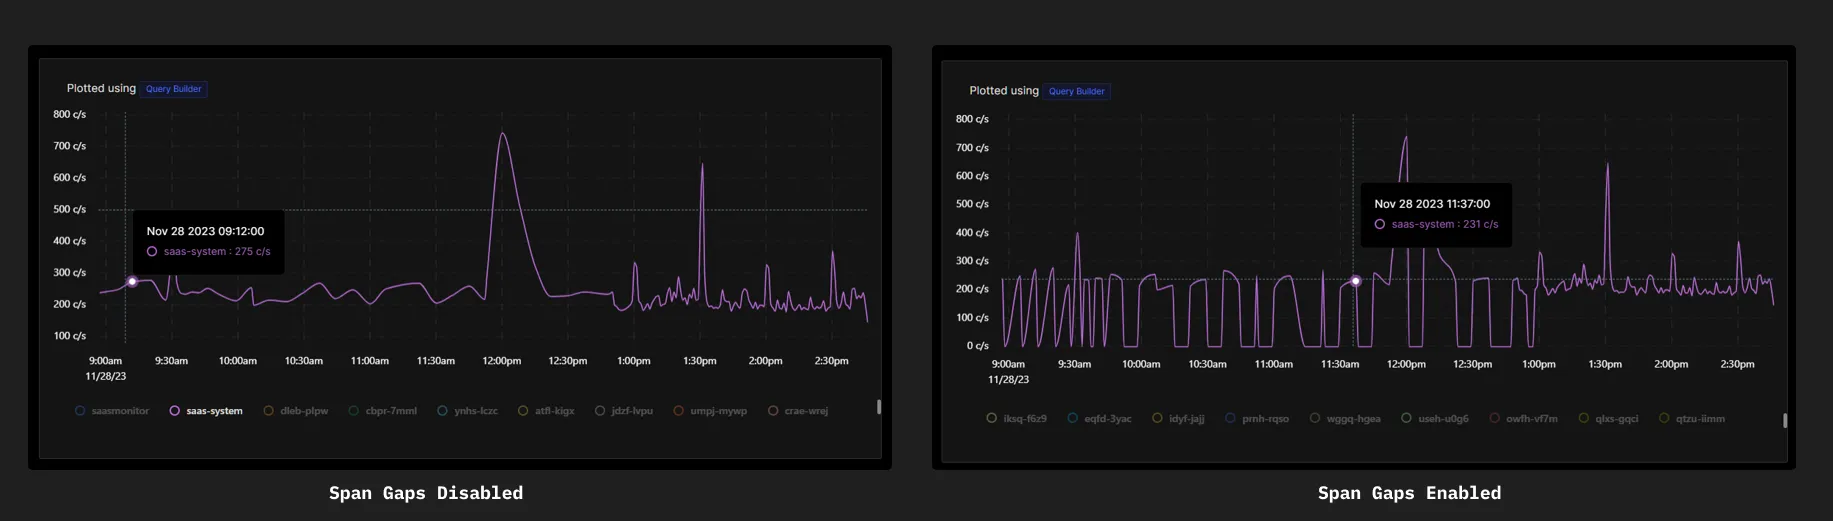
Task: Click right chart legend scrollbar handle
Action: point(1785,421)
